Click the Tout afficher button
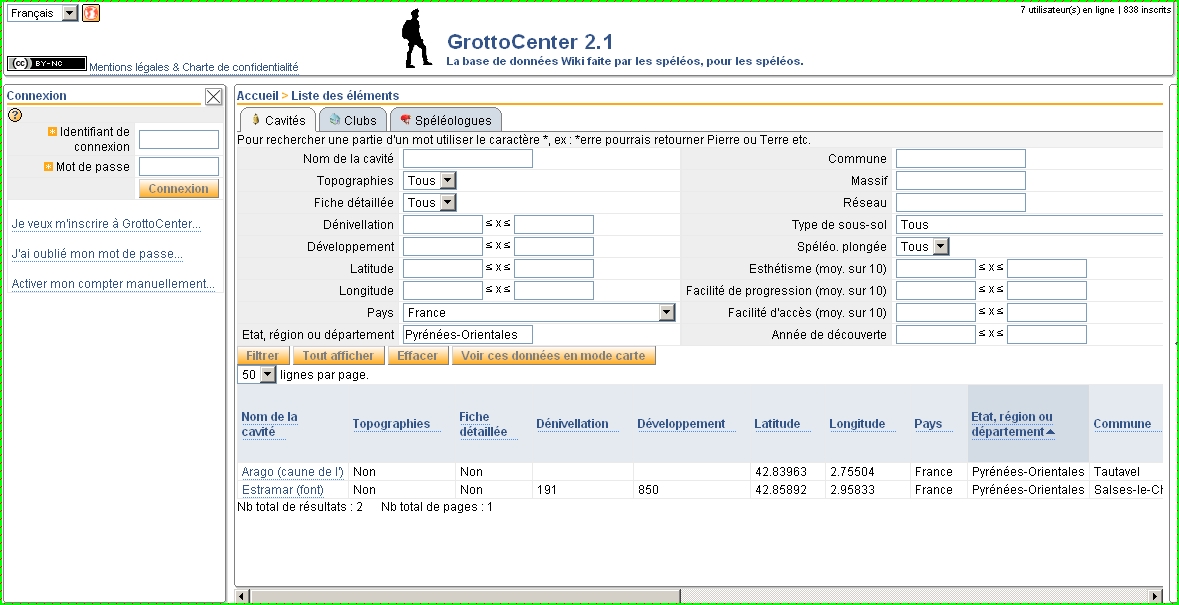Image resolution: width=1179 pixels, height=605 pixels. [338, 355]
